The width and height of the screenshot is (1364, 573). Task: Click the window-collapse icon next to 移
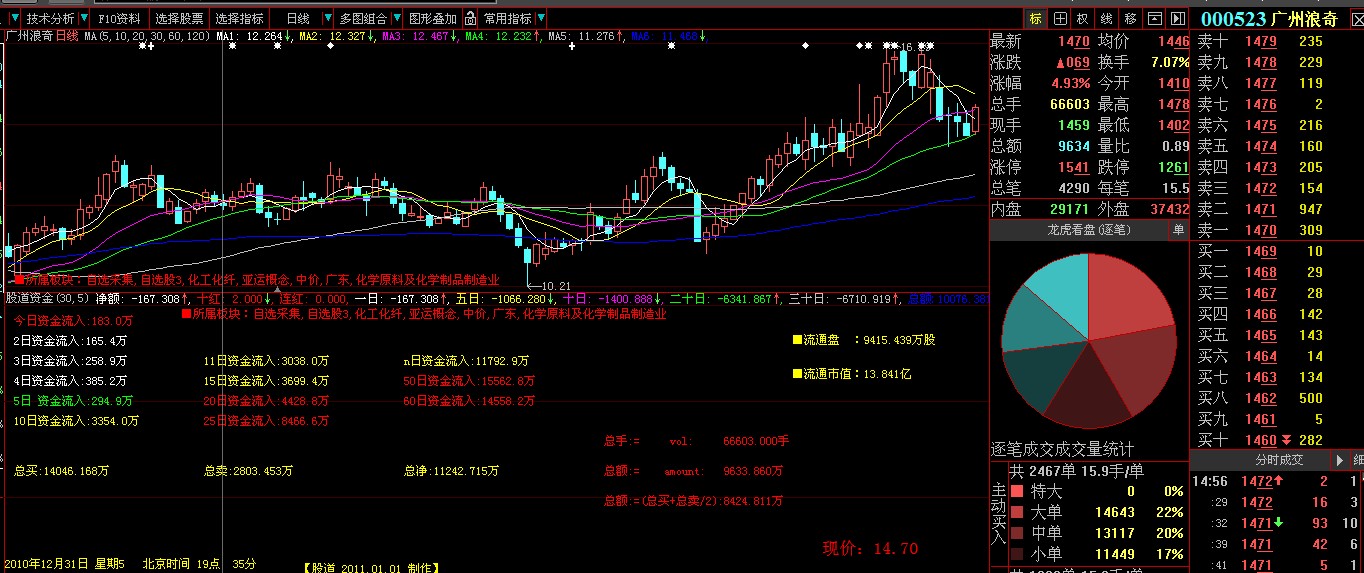[1154, 18]
